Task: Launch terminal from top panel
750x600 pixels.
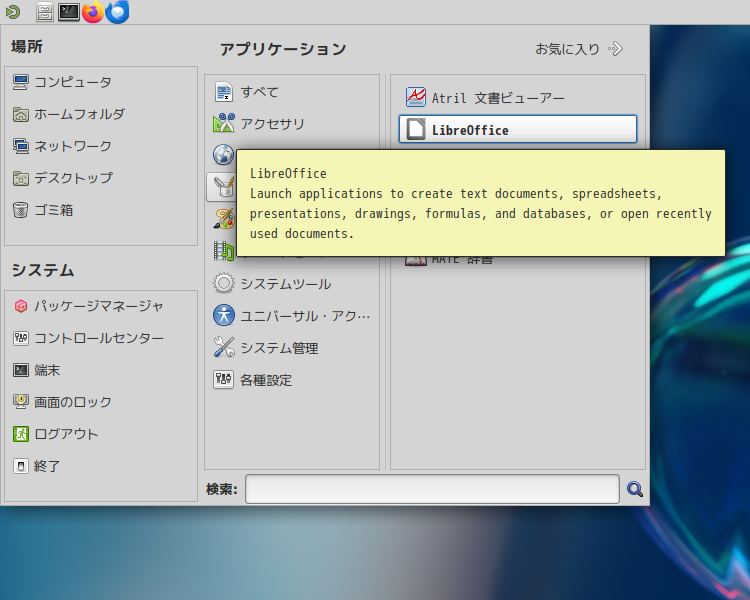Action: click(x=68, y=12)
